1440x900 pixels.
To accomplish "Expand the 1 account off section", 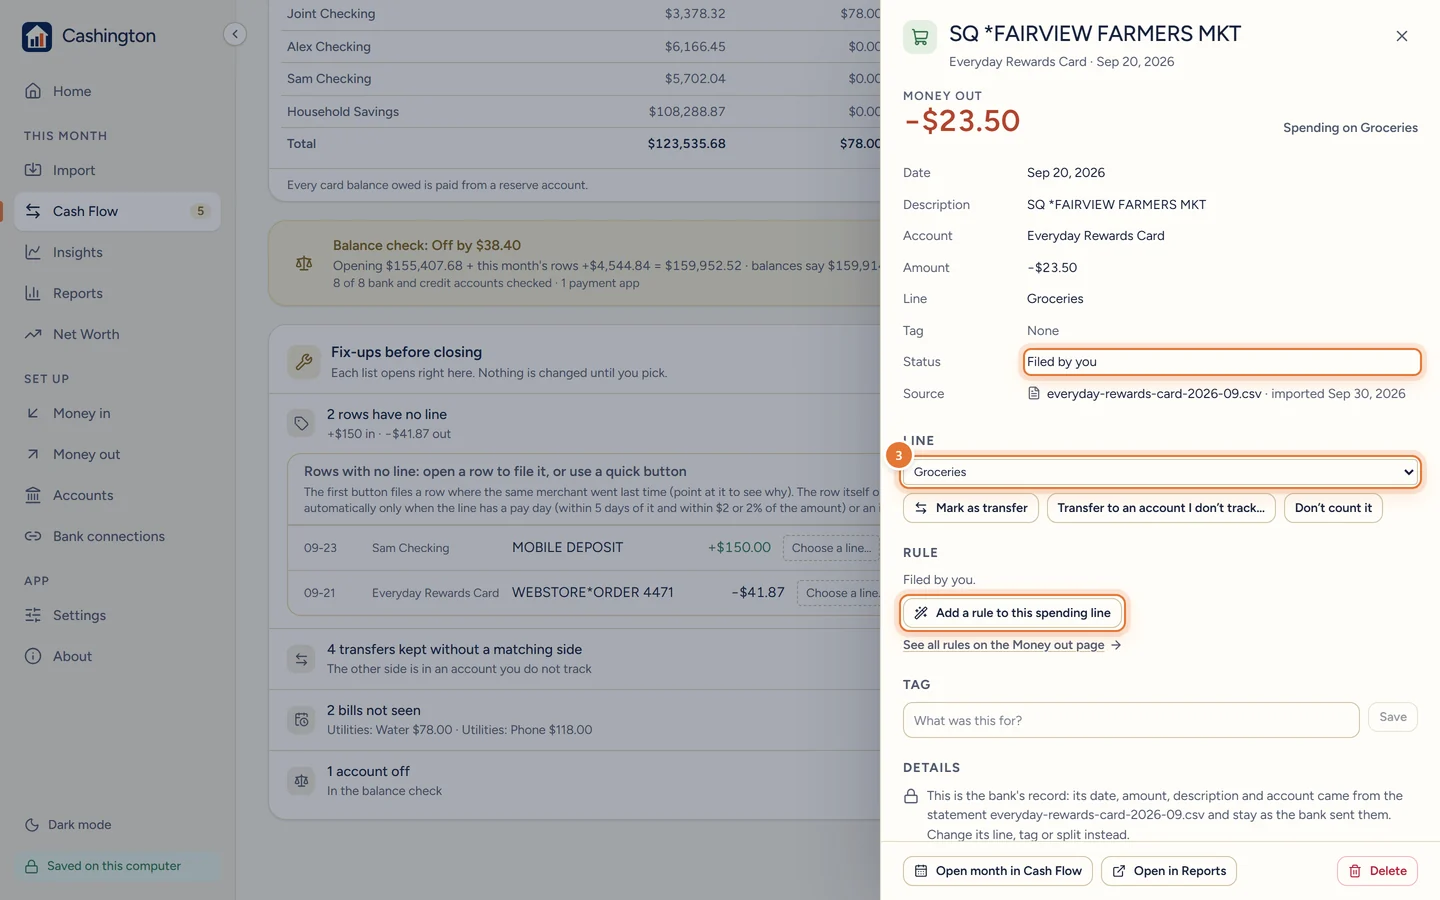I will (575, 781).
